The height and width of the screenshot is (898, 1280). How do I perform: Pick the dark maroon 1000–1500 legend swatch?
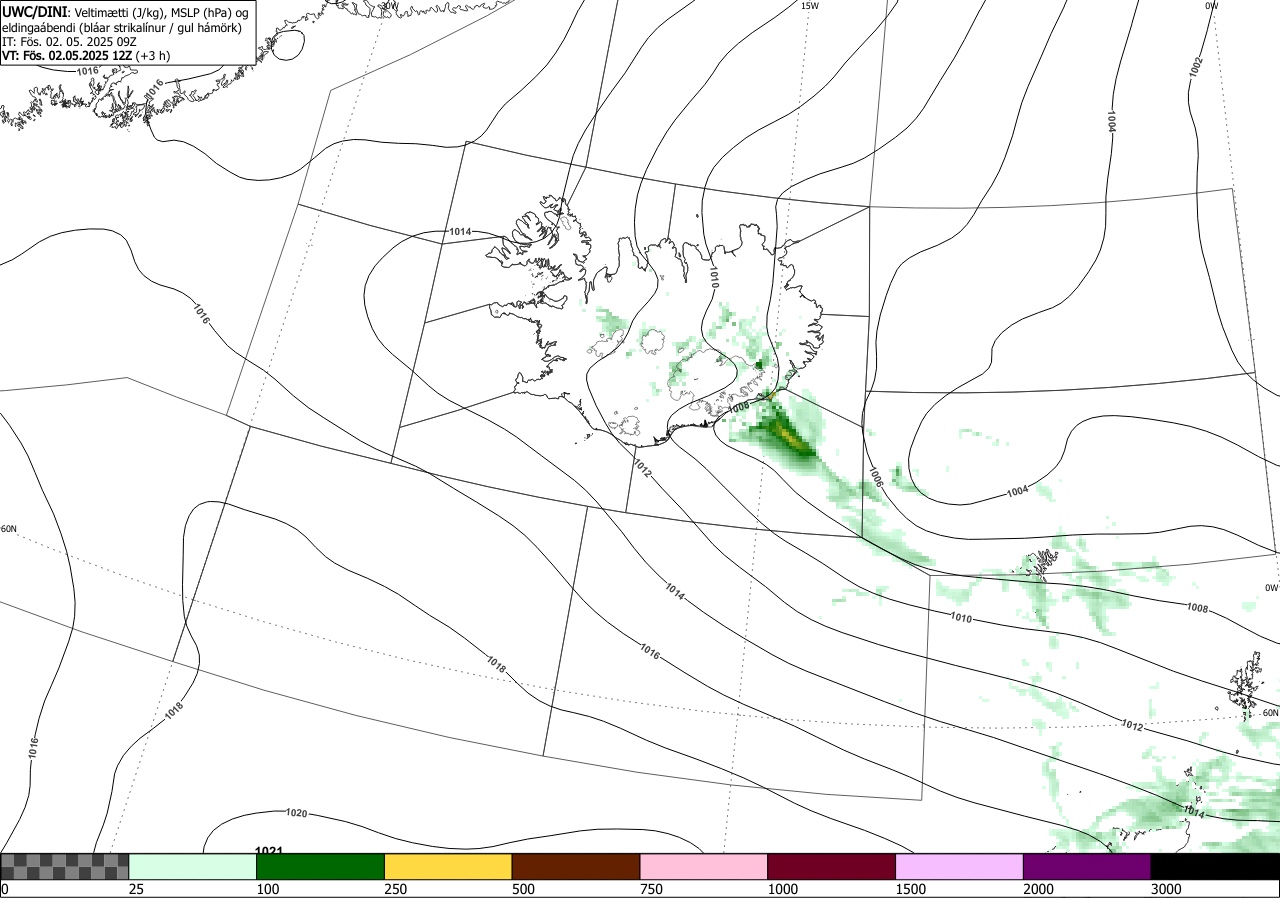832,866
